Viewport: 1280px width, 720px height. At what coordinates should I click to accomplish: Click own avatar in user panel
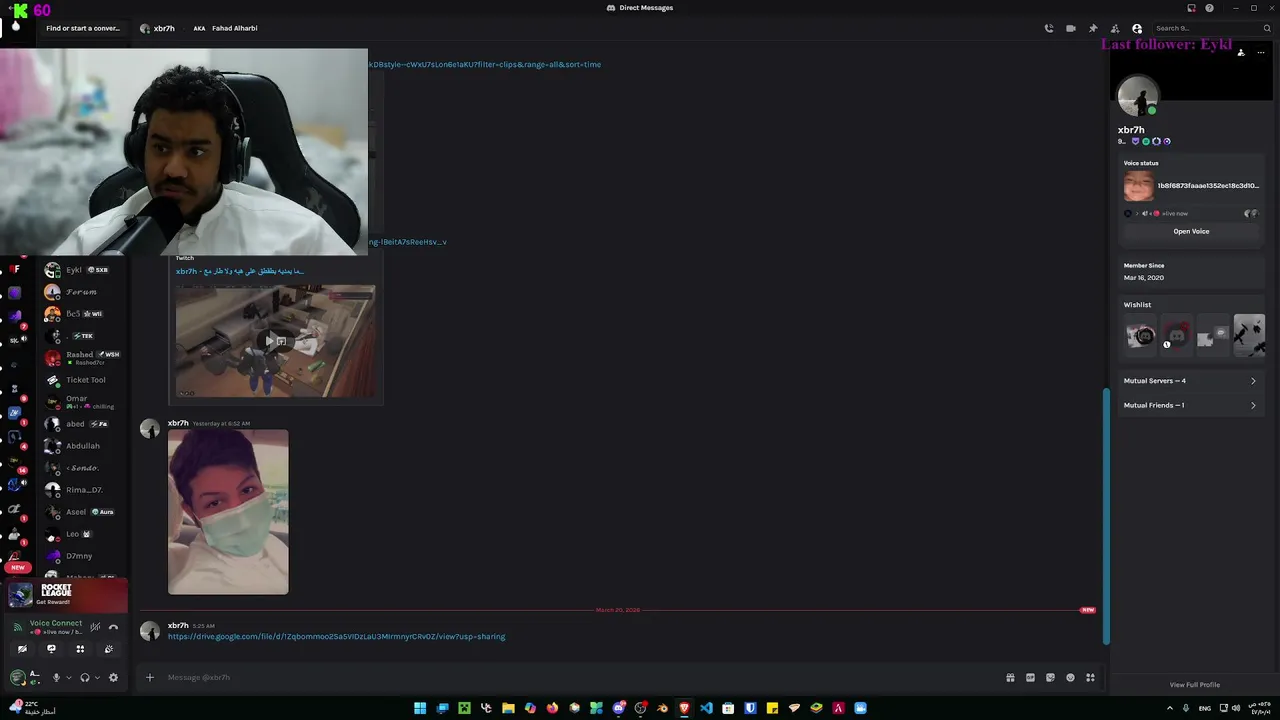(18, 677)
